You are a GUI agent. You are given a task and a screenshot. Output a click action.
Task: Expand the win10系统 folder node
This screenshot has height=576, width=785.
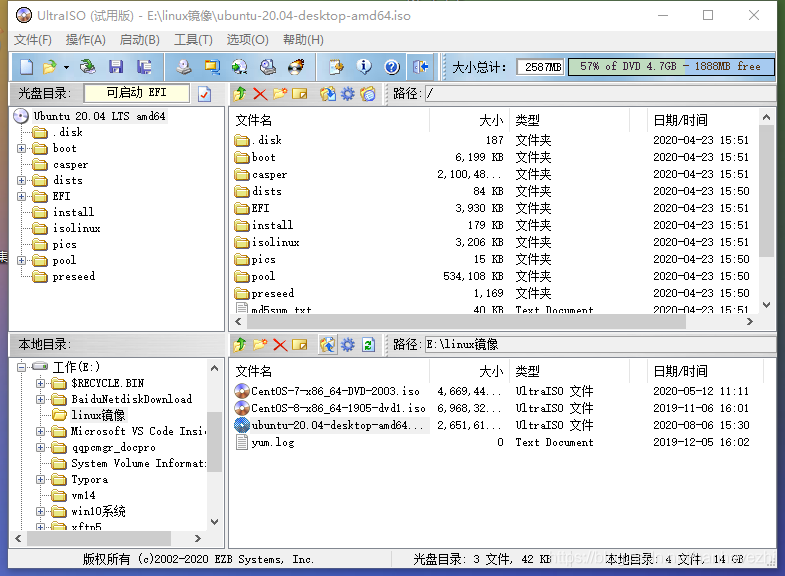41,511
